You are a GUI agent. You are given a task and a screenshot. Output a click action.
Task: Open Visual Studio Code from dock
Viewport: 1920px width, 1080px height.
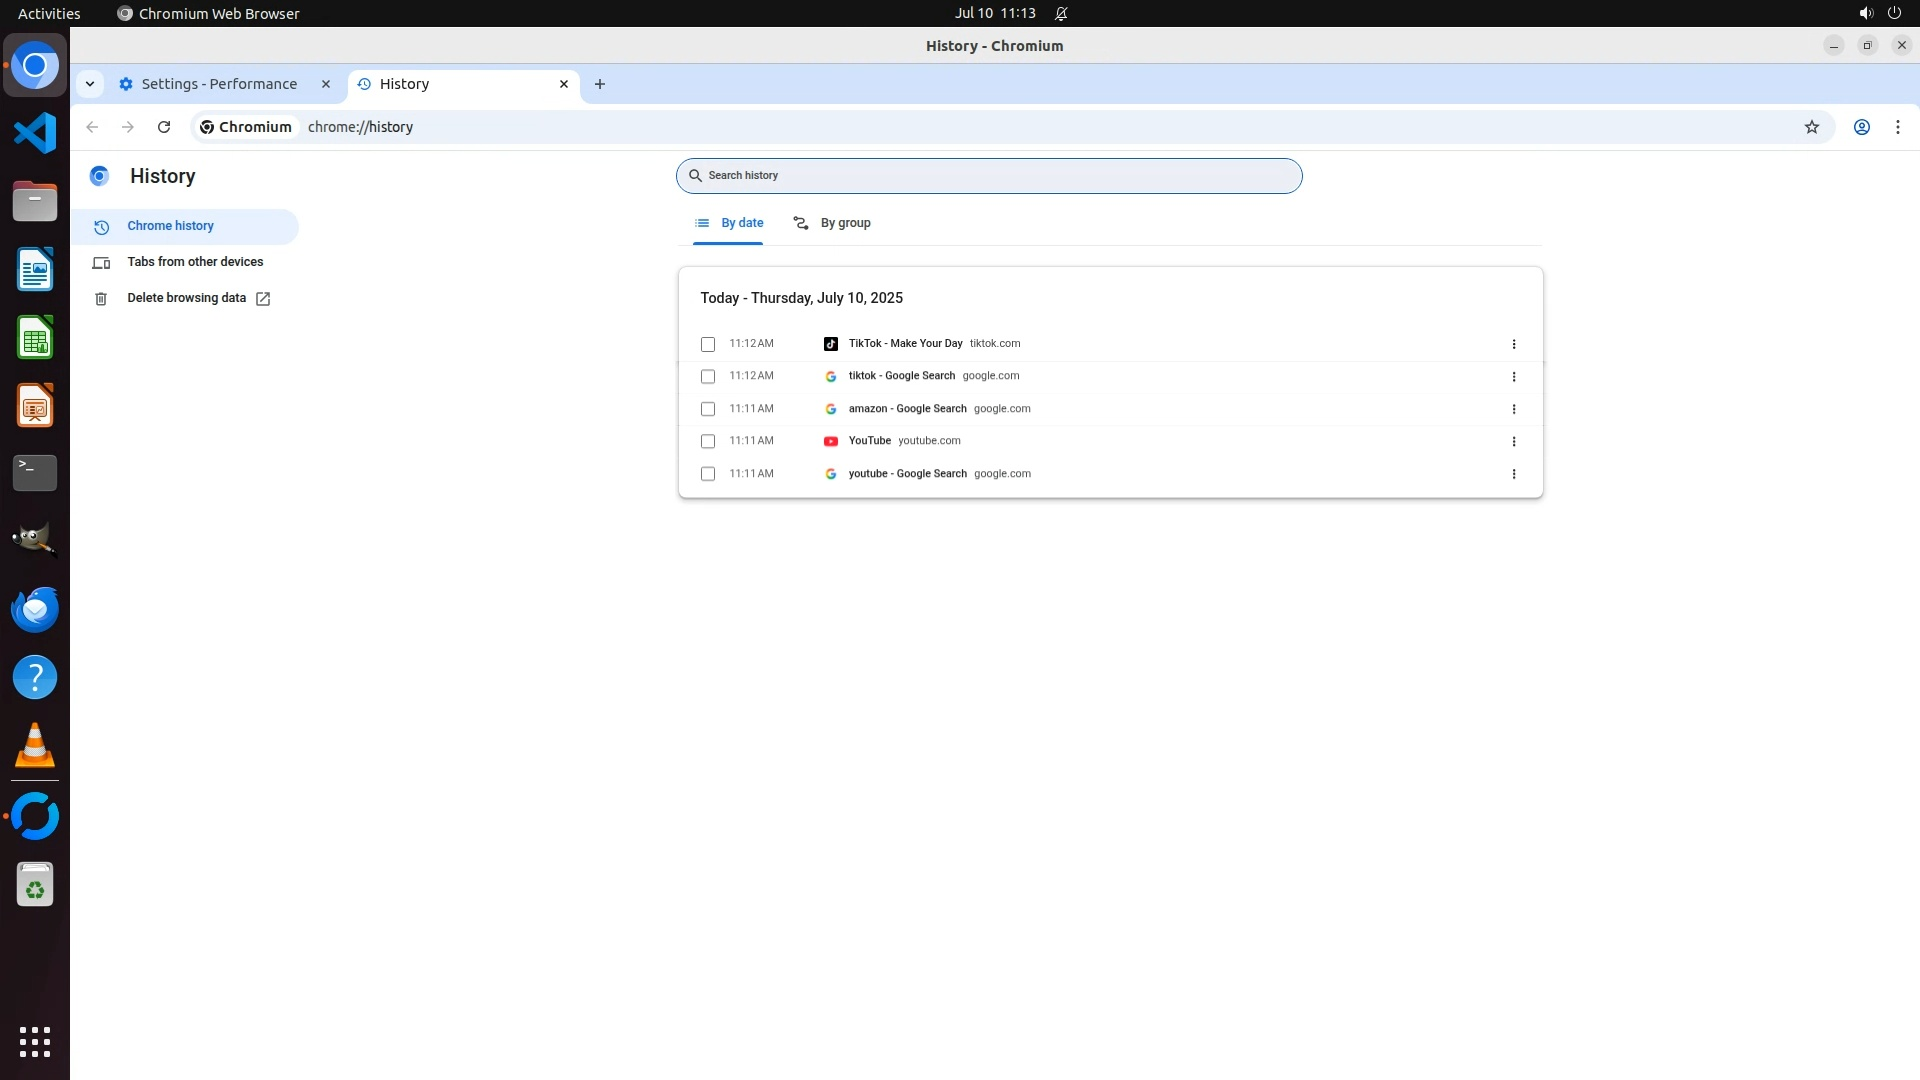pyautogui.click(x=35, y=133)
